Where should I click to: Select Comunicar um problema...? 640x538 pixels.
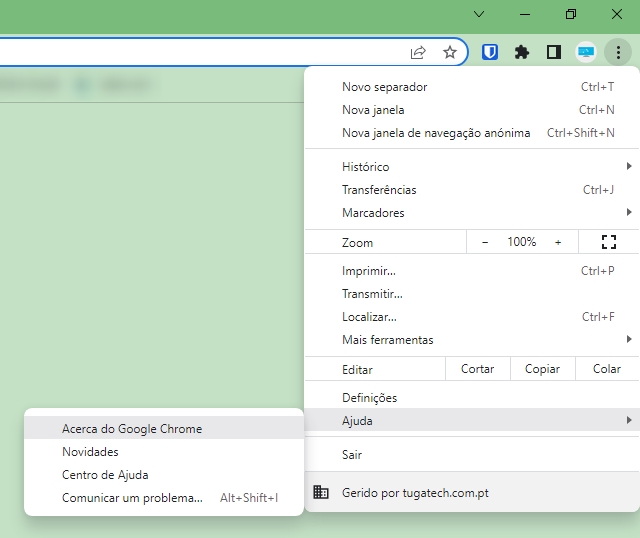(x=164, y=498)
